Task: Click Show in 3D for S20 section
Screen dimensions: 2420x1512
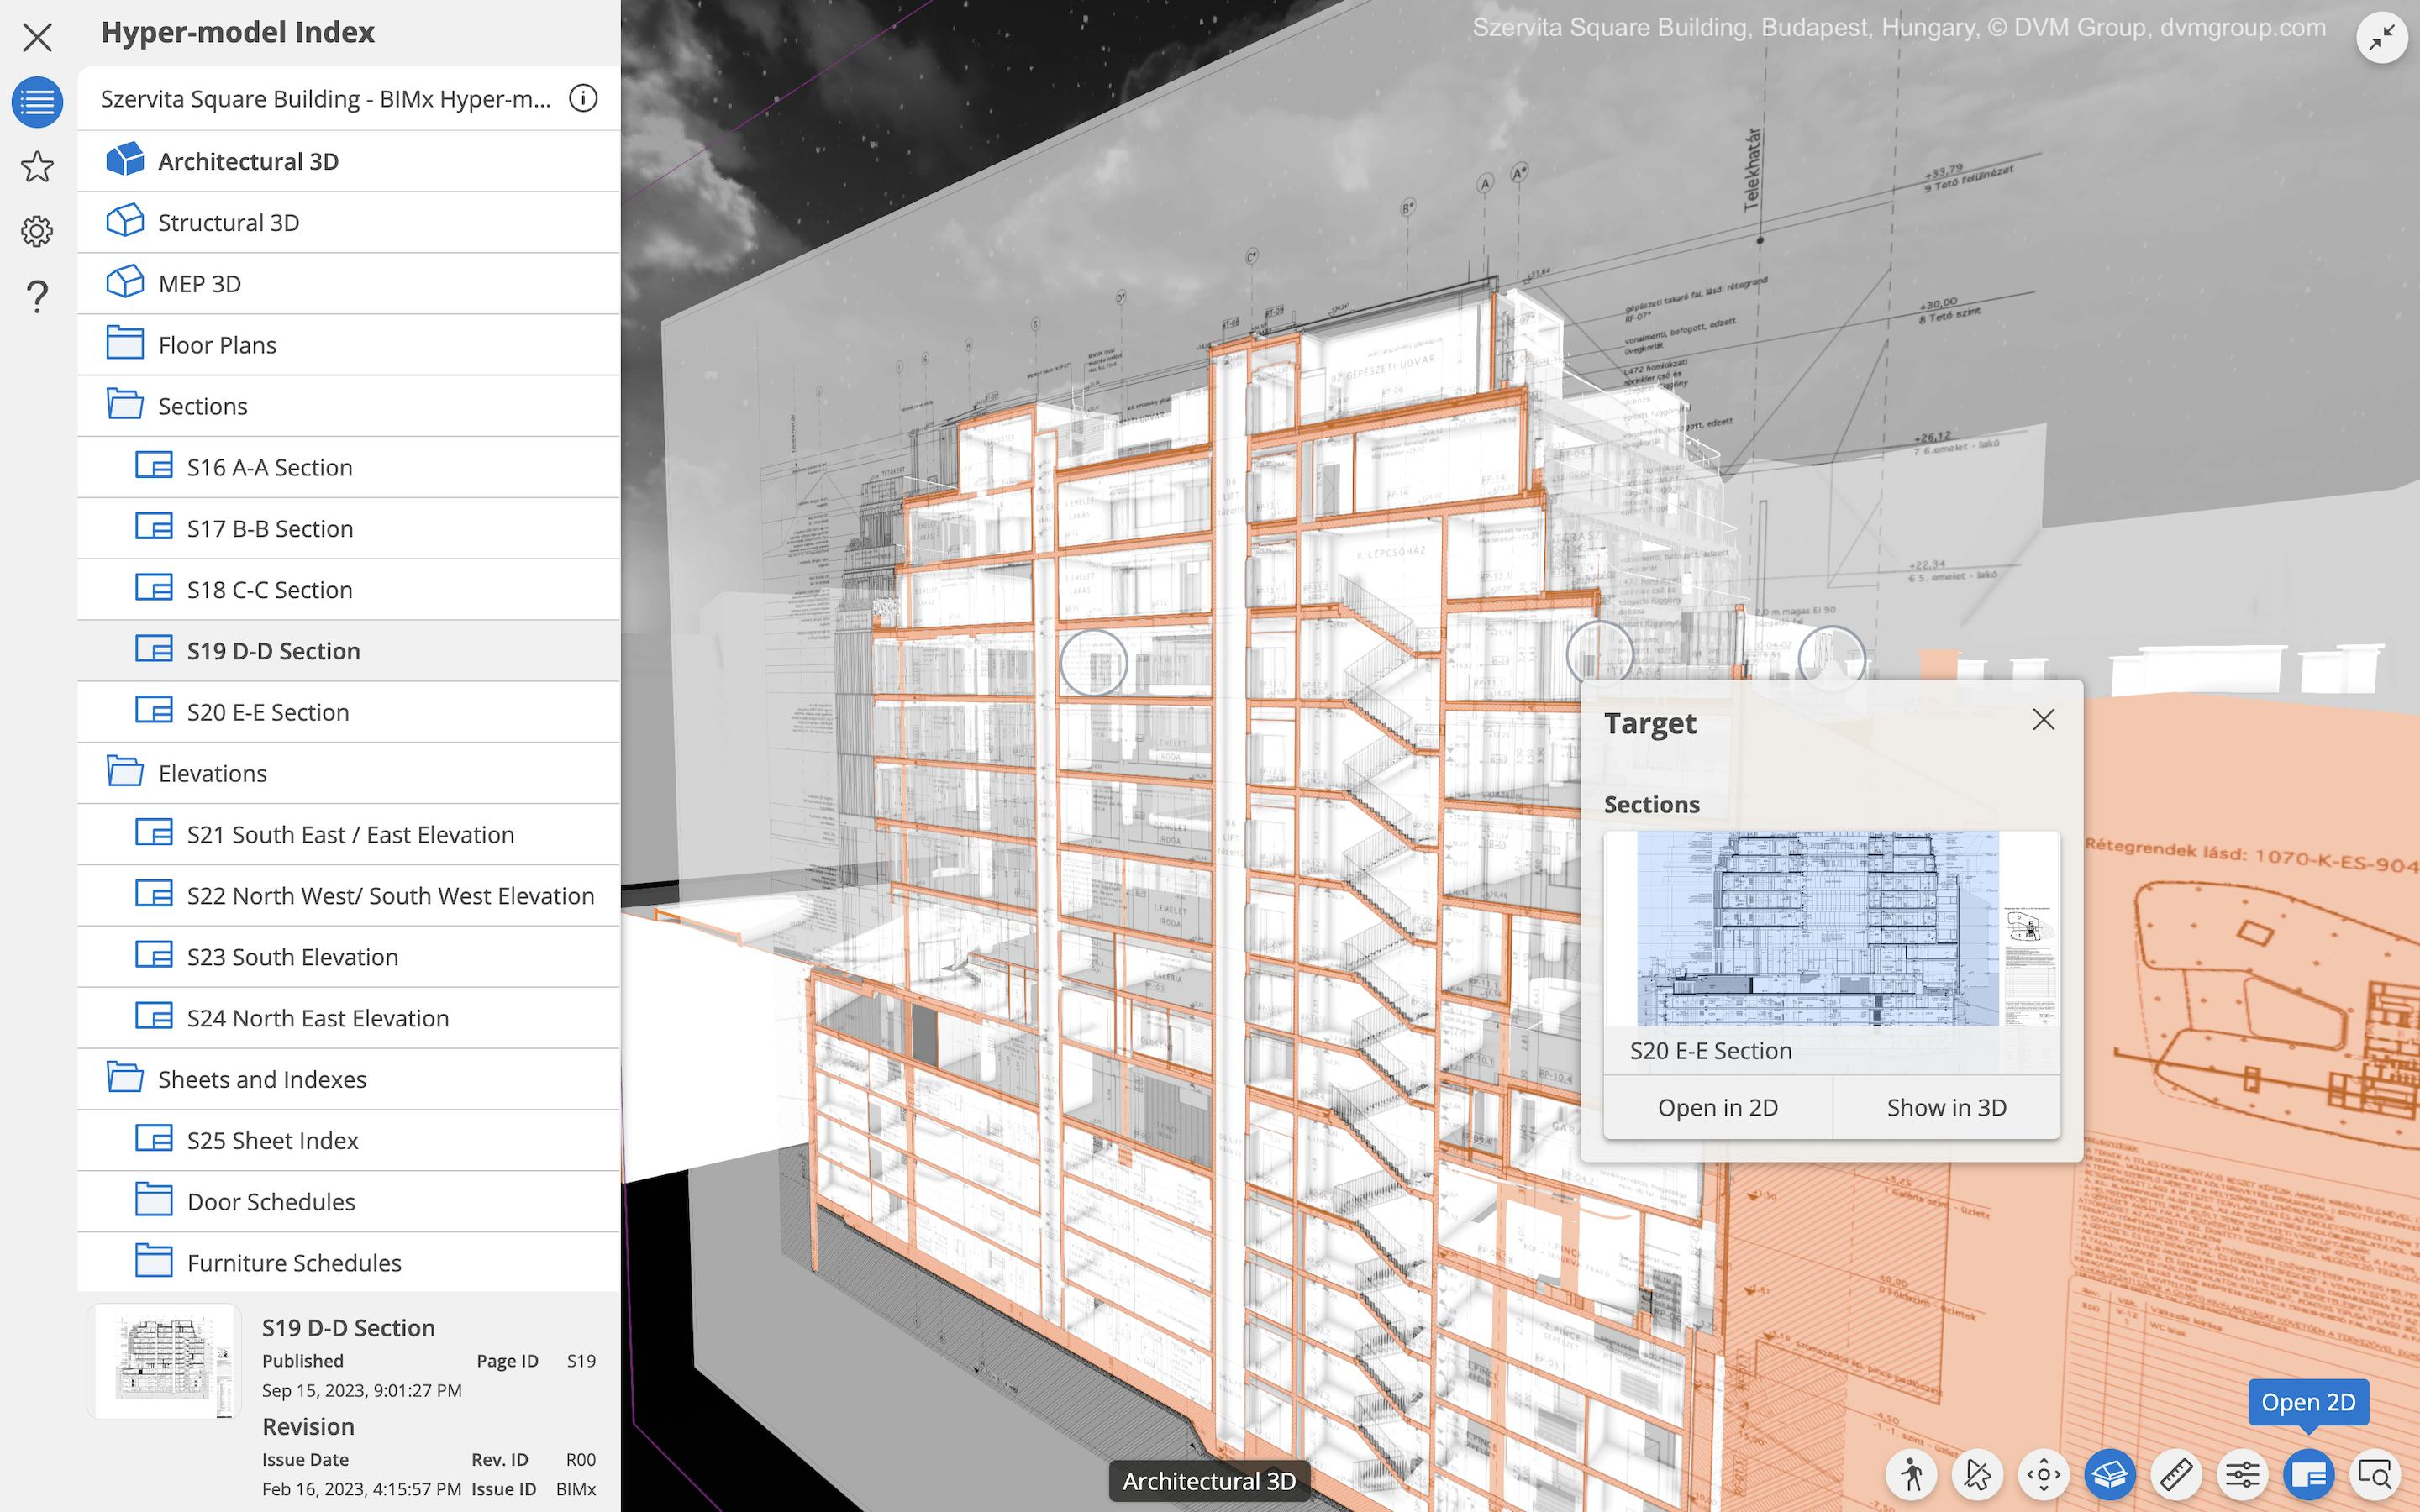Action: point(1946,1107)
